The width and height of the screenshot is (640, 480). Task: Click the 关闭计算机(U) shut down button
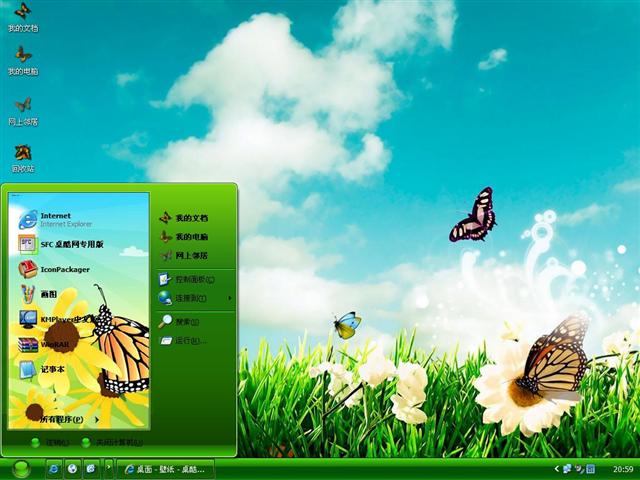click(x=112, y=442)
